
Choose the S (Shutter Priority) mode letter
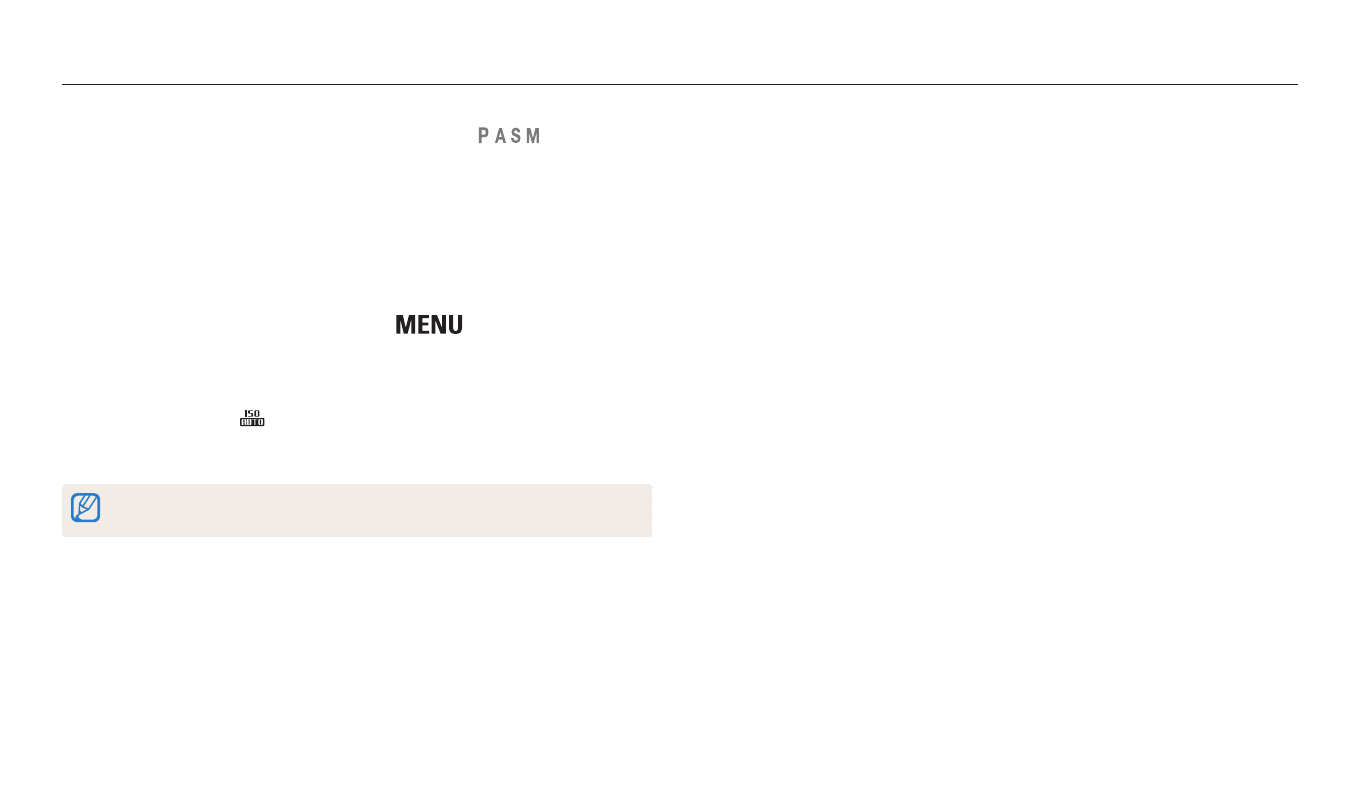click(516, 136)
